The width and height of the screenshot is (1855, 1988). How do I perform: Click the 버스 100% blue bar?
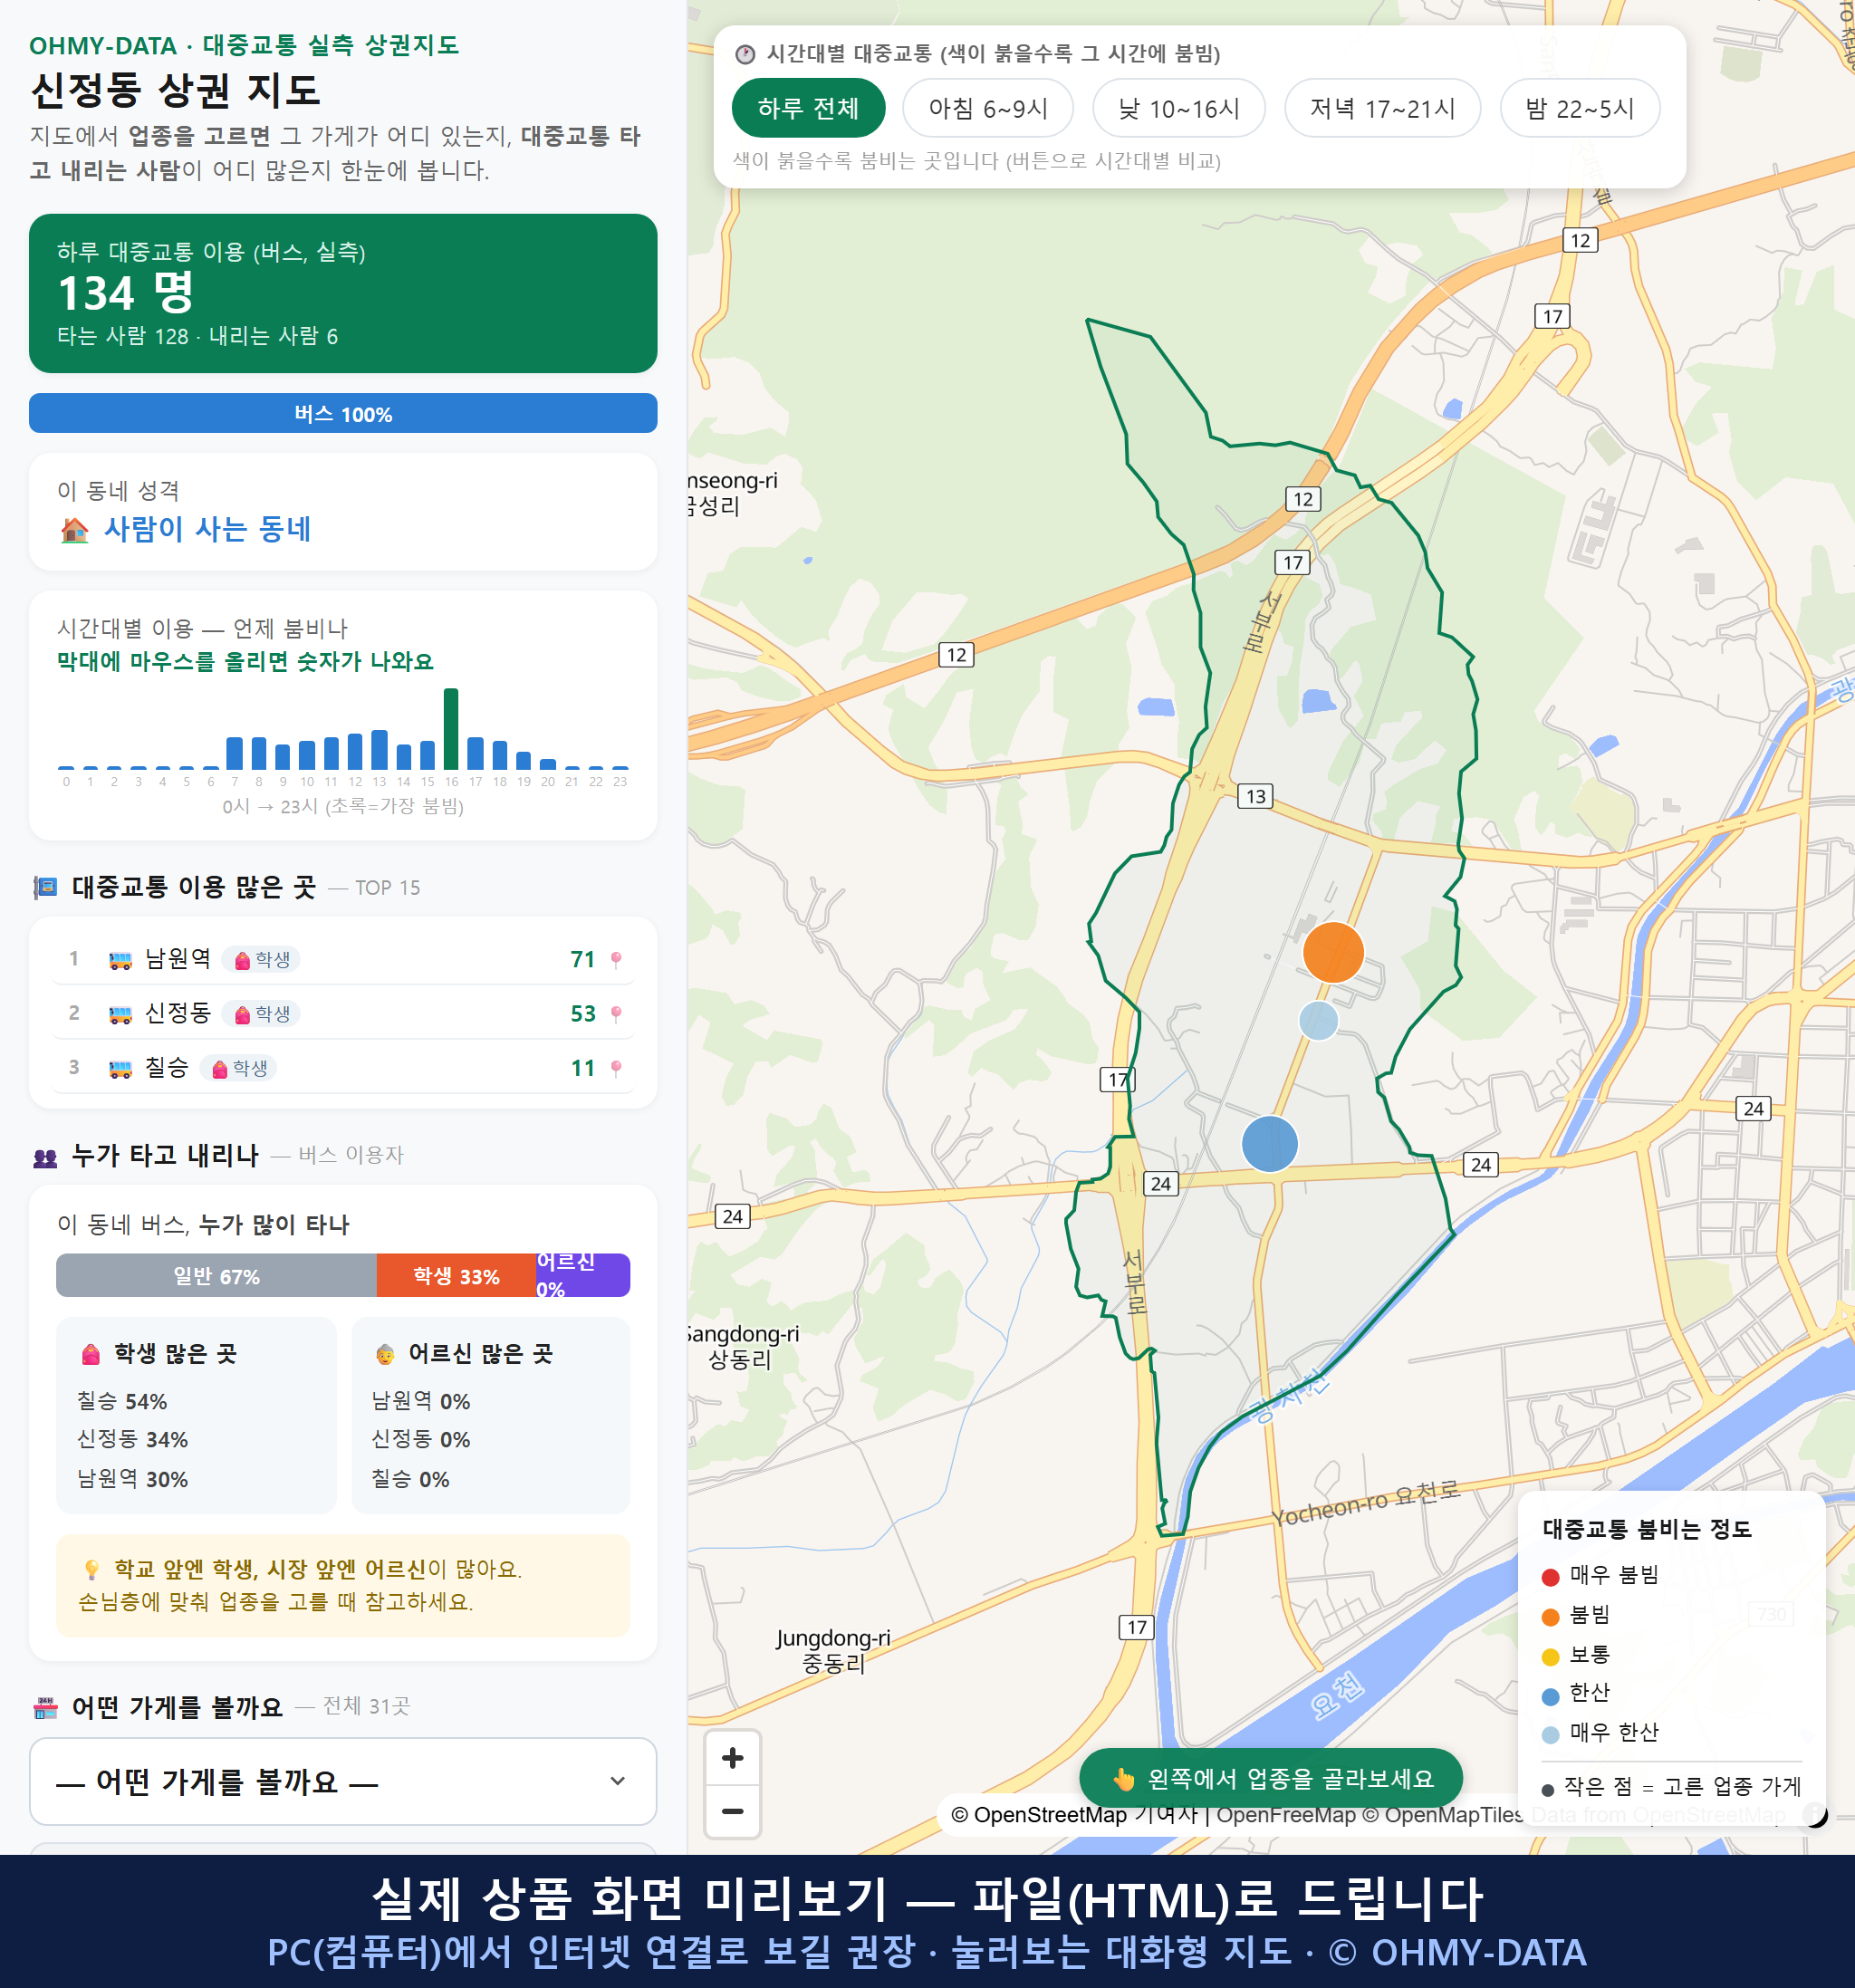[x=343, y=413]
